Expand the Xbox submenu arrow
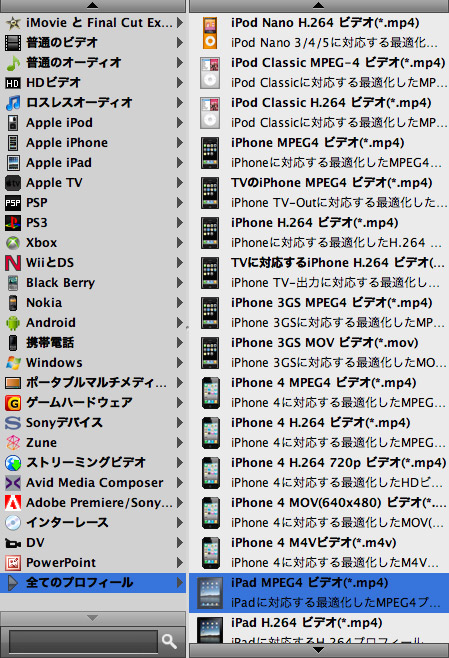The height and width of the screenshot is (658, 449). click(x=180, y=243)
